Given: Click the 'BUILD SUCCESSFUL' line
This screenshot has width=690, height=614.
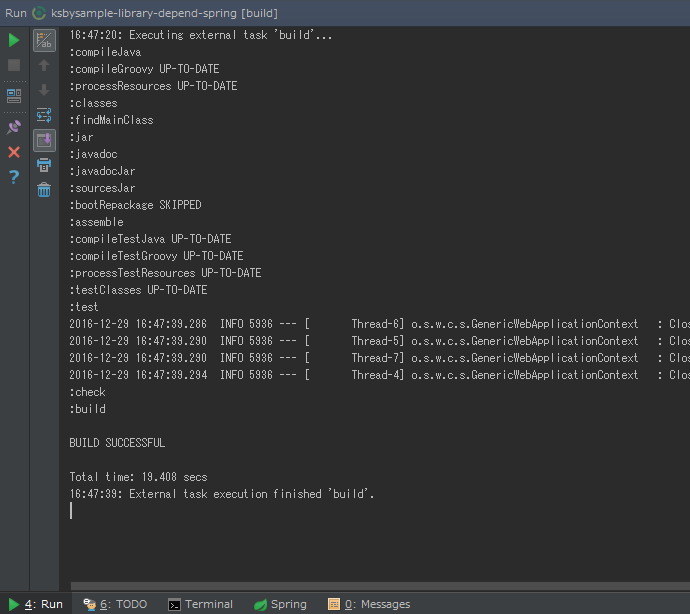Looking at the screenshot, I should 117,443.
